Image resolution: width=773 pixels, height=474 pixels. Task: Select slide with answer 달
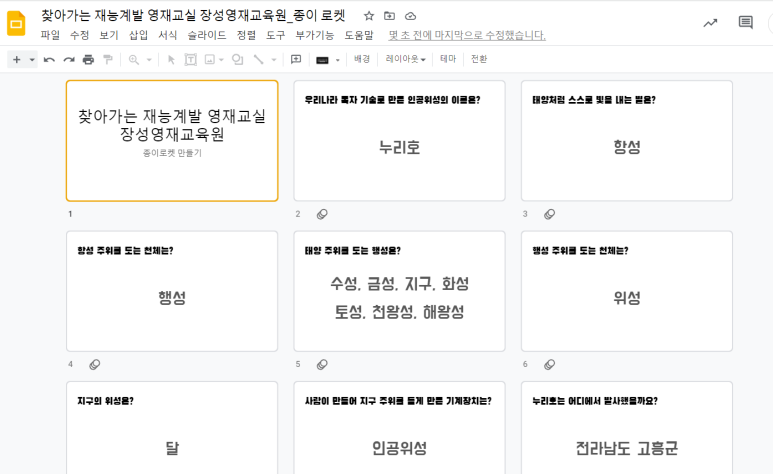(172, 428)
